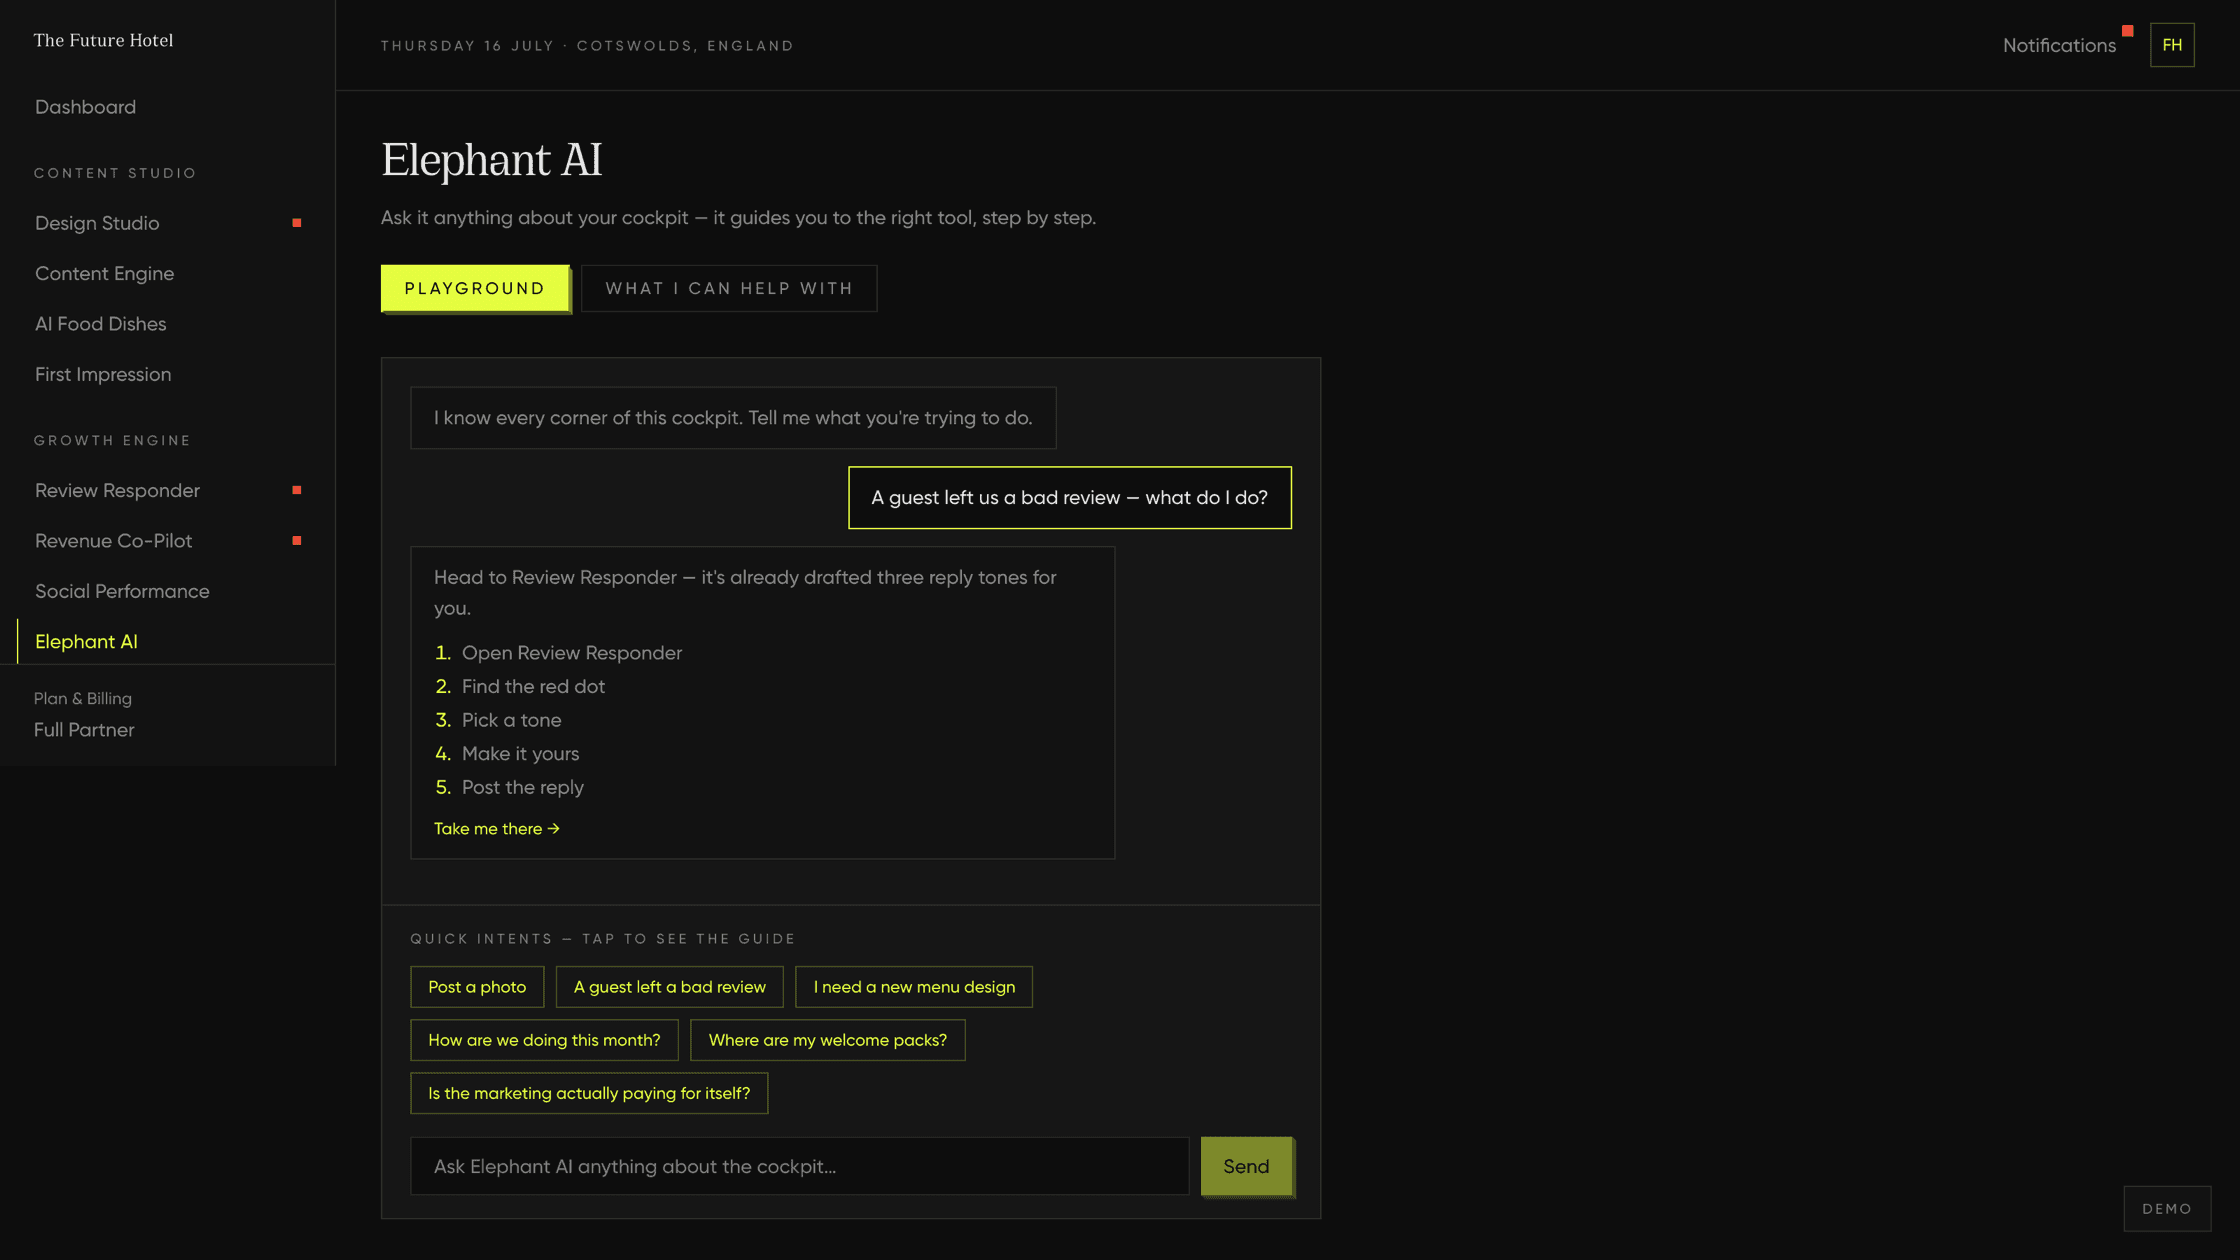Image resolution: width=2240 pixels, height=1260 pixels.
Task: Click the DEMO badge
Action: point(2167,1209)
